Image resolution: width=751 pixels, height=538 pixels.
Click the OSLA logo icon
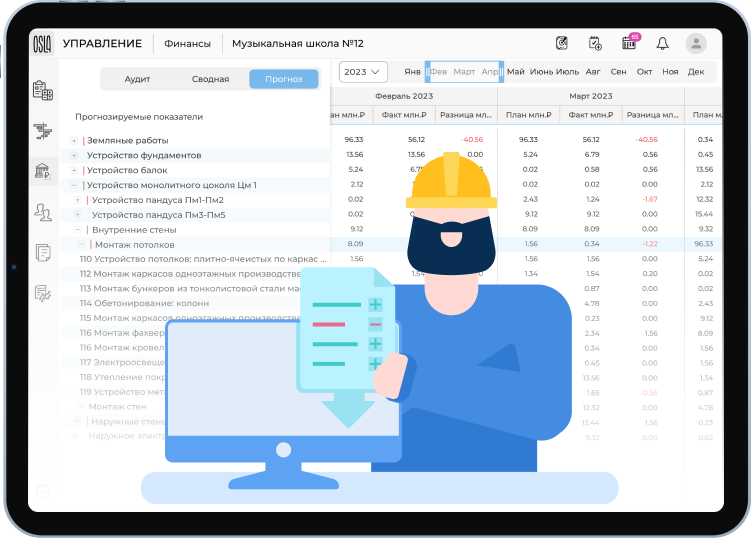pyautogui.click(x=42, y=44)
